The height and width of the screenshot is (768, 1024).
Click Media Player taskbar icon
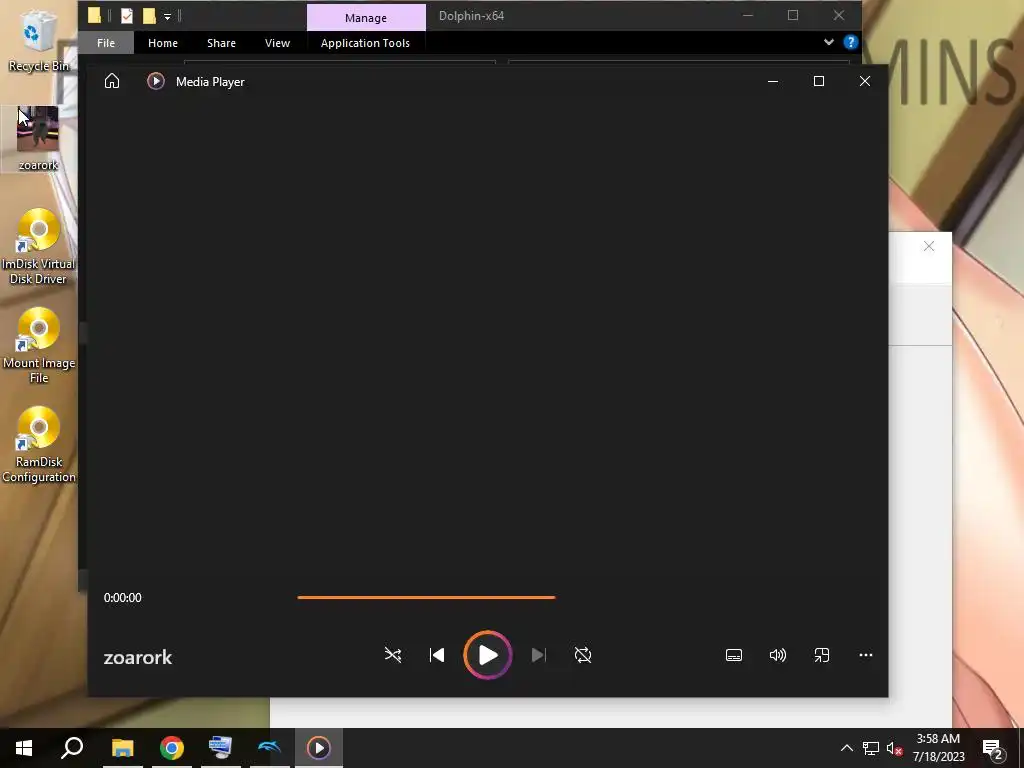click(x=319, y=748)
